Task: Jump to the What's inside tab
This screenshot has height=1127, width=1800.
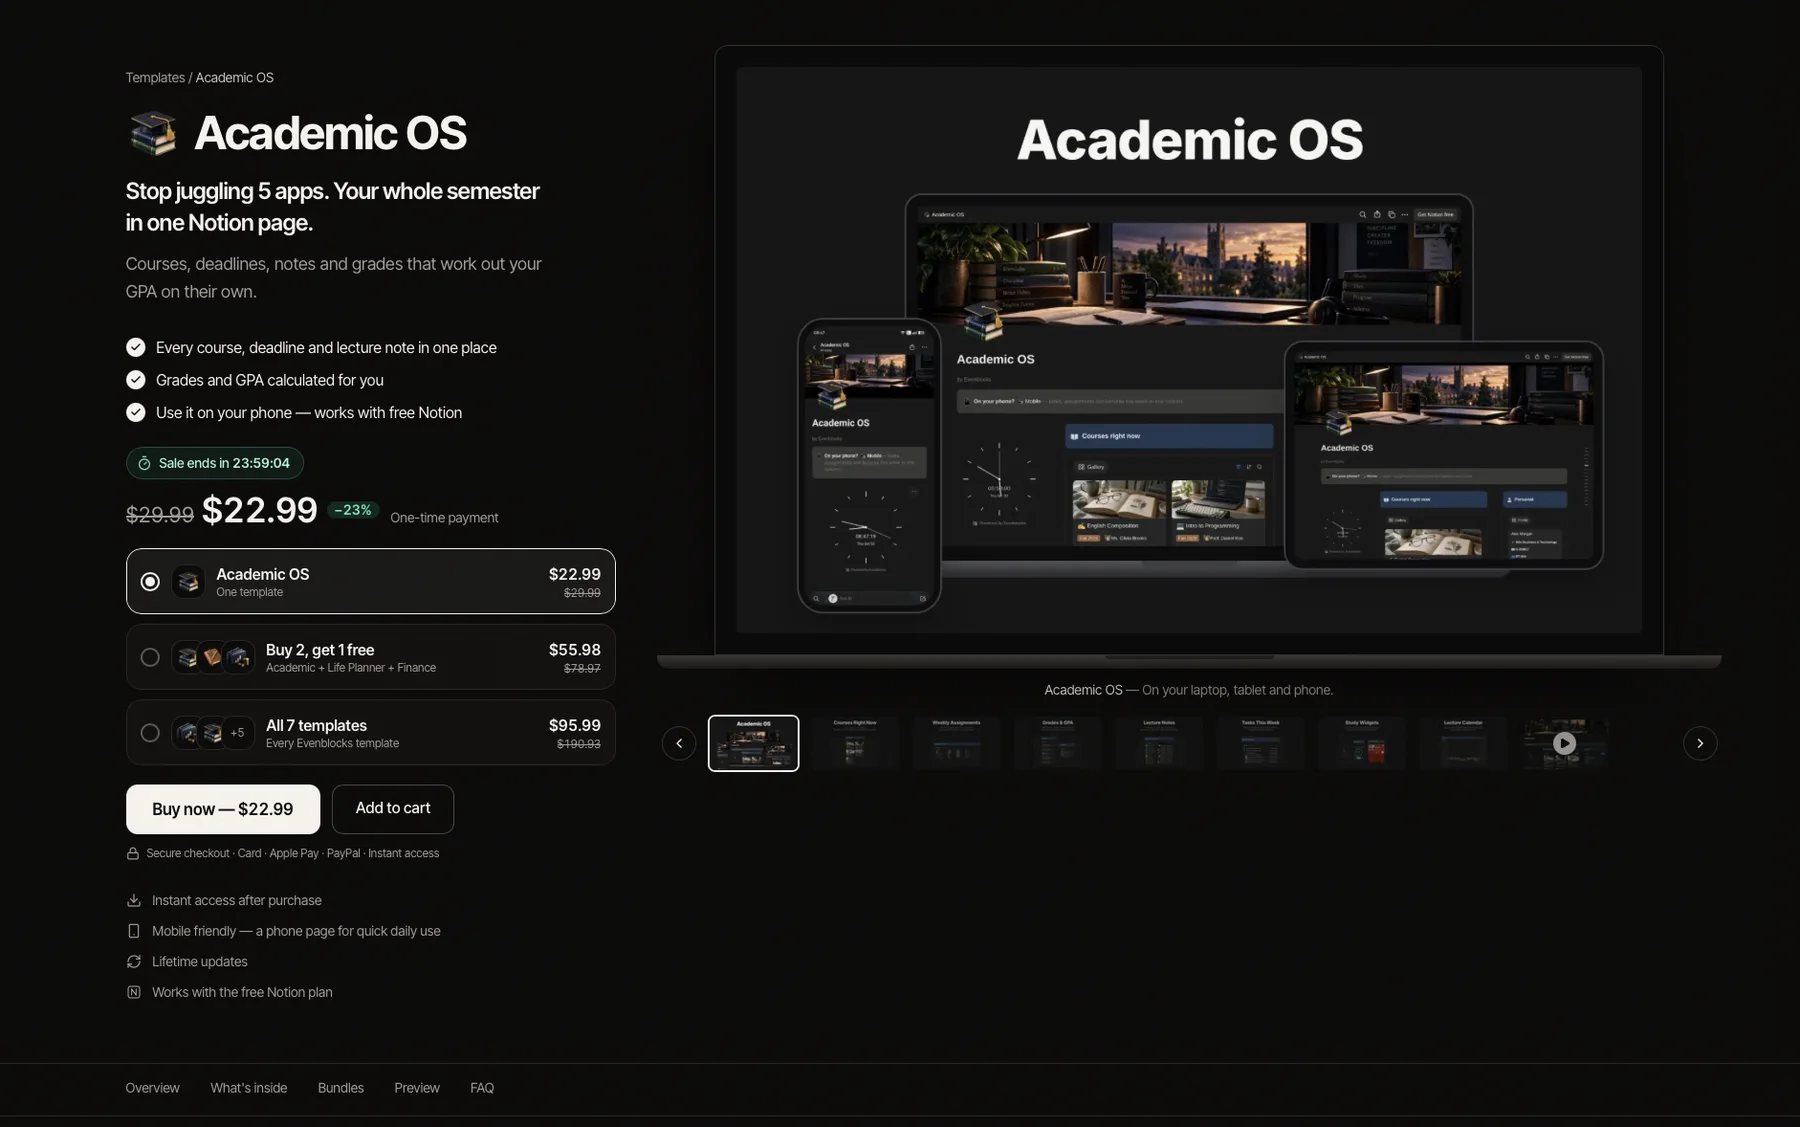Action: point(249,1088)
